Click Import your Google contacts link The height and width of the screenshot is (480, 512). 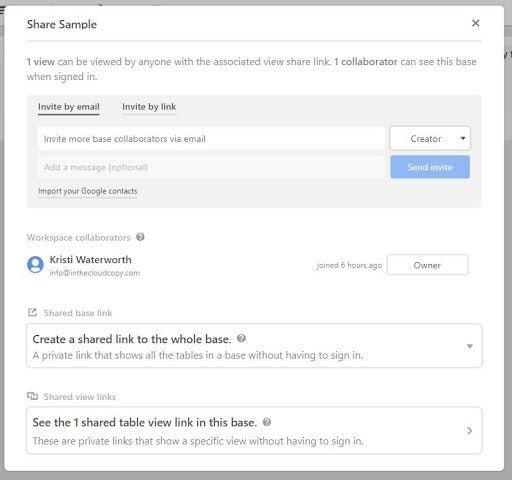click(88, 191)
